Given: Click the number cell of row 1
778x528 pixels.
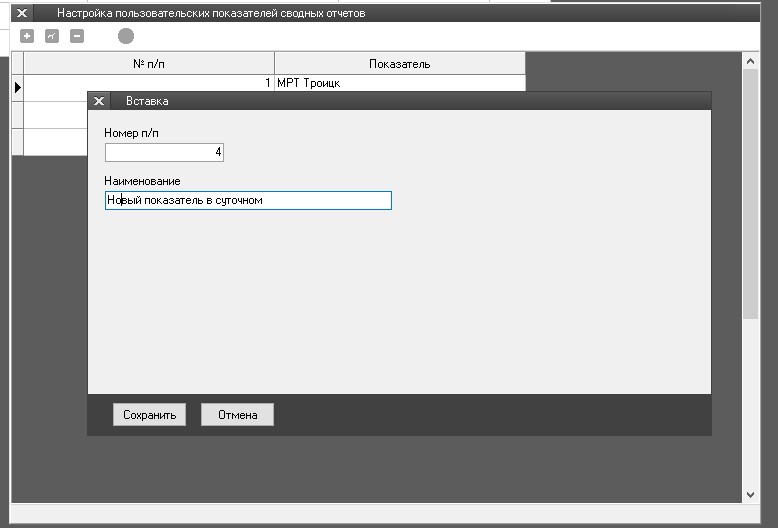Looking at the screenshot, I should coord(149,83).
